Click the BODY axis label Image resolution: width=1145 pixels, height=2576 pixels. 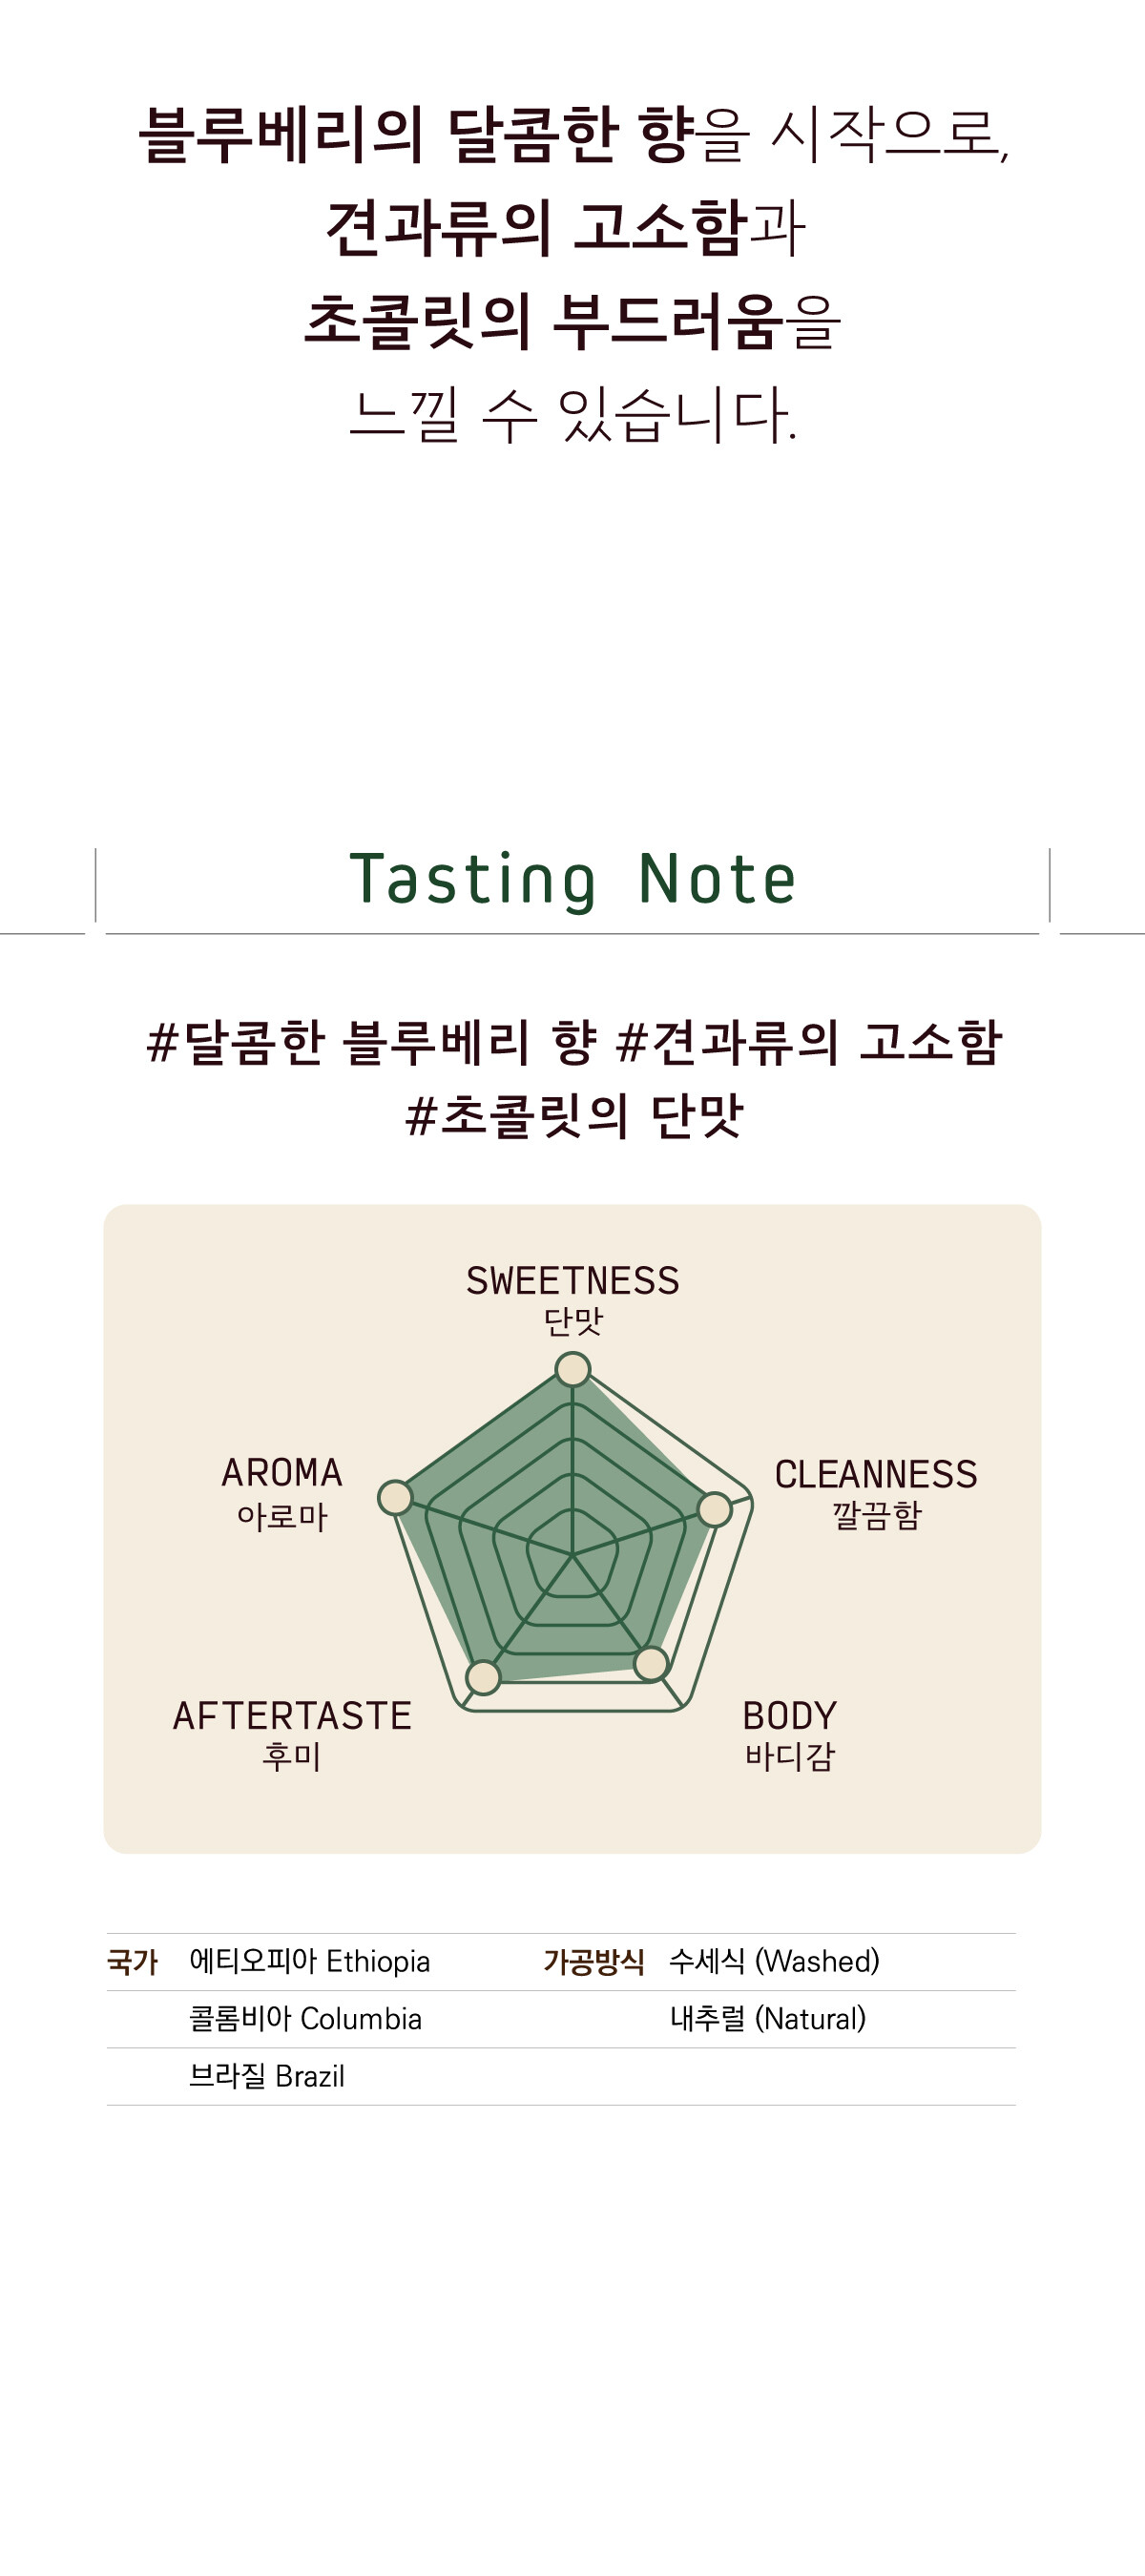pos(789,1716)
